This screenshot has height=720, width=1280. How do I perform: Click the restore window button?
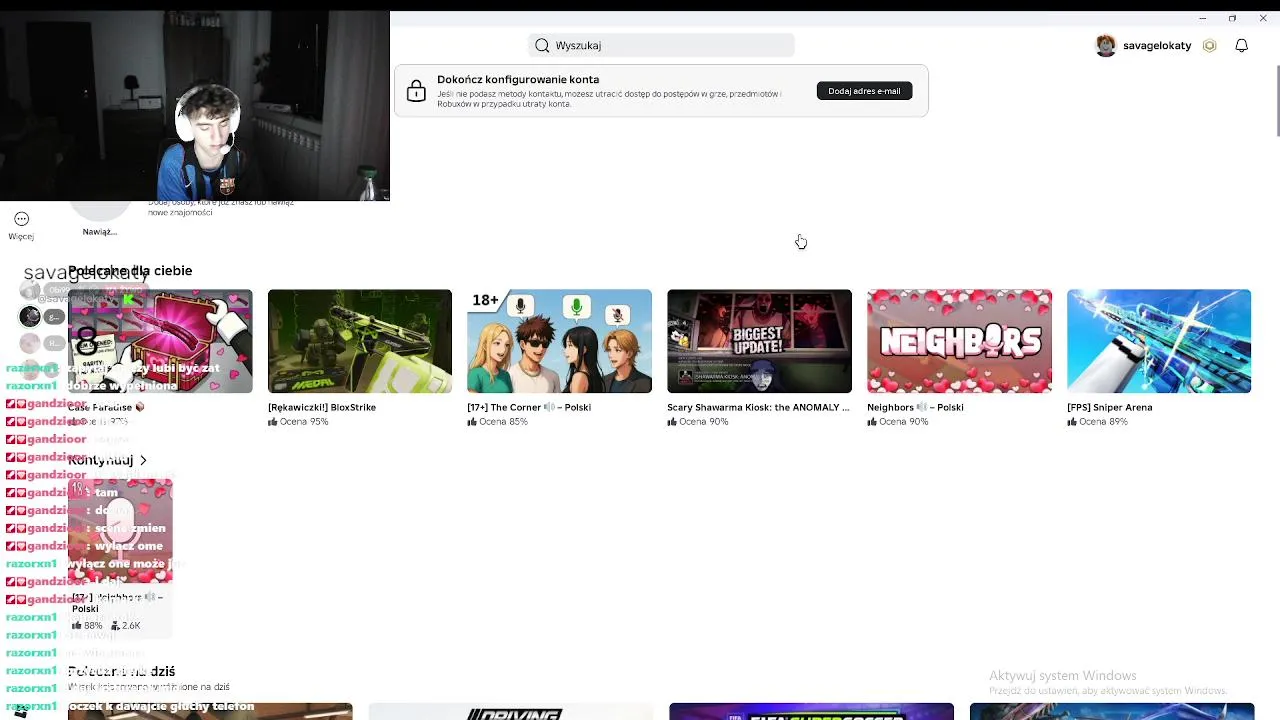point(1232,18)
